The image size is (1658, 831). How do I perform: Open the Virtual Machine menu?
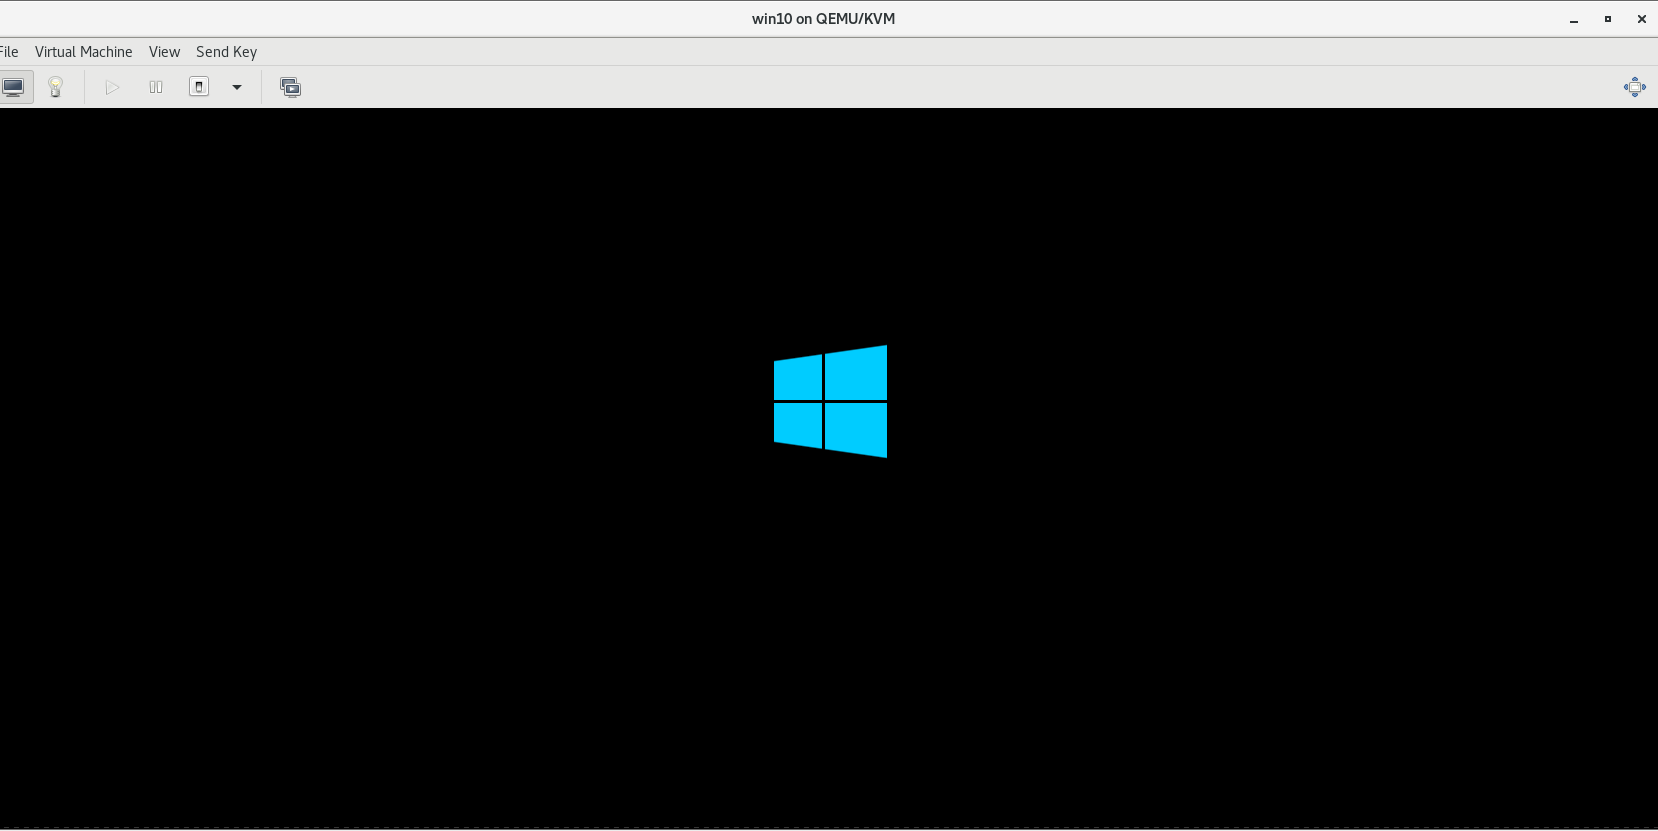click(x=84, y=52)
